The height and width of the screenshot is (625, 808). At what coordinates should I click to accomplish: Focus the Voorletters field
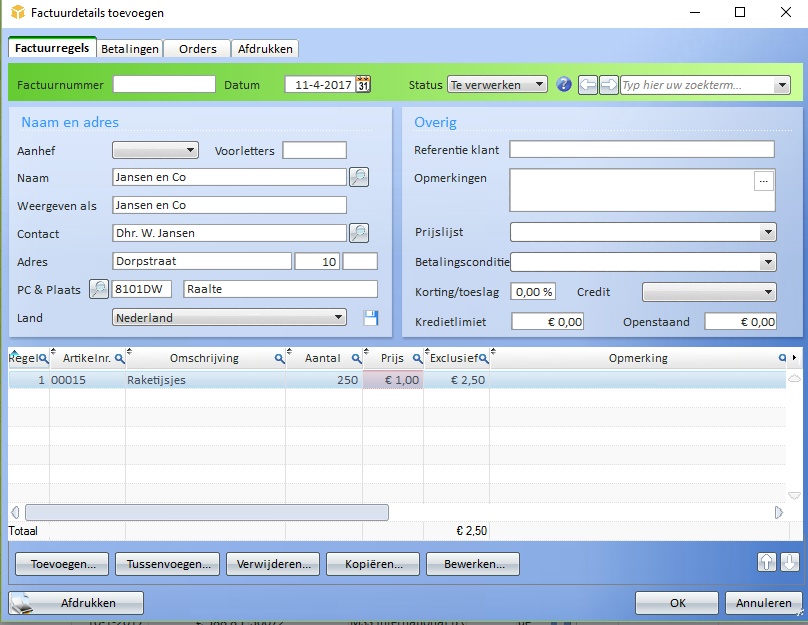pos(314,150)
